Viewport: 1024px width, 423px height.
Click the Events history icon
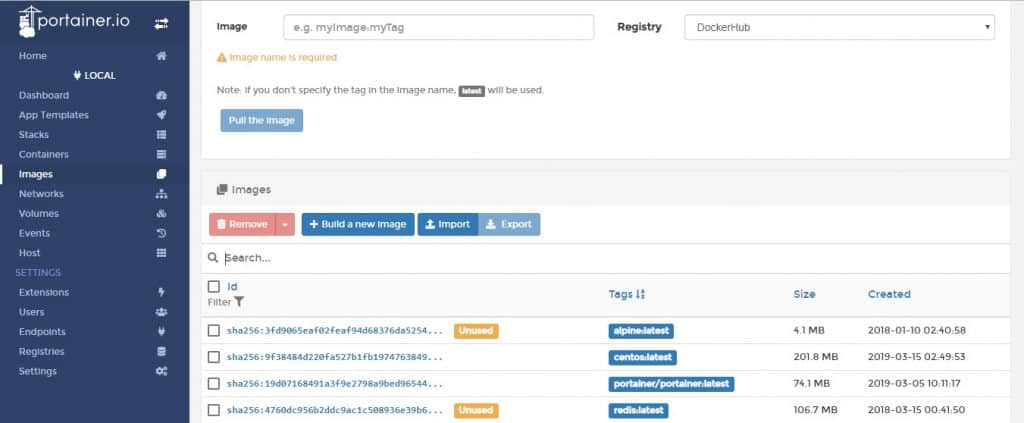(x=161, y=233)
